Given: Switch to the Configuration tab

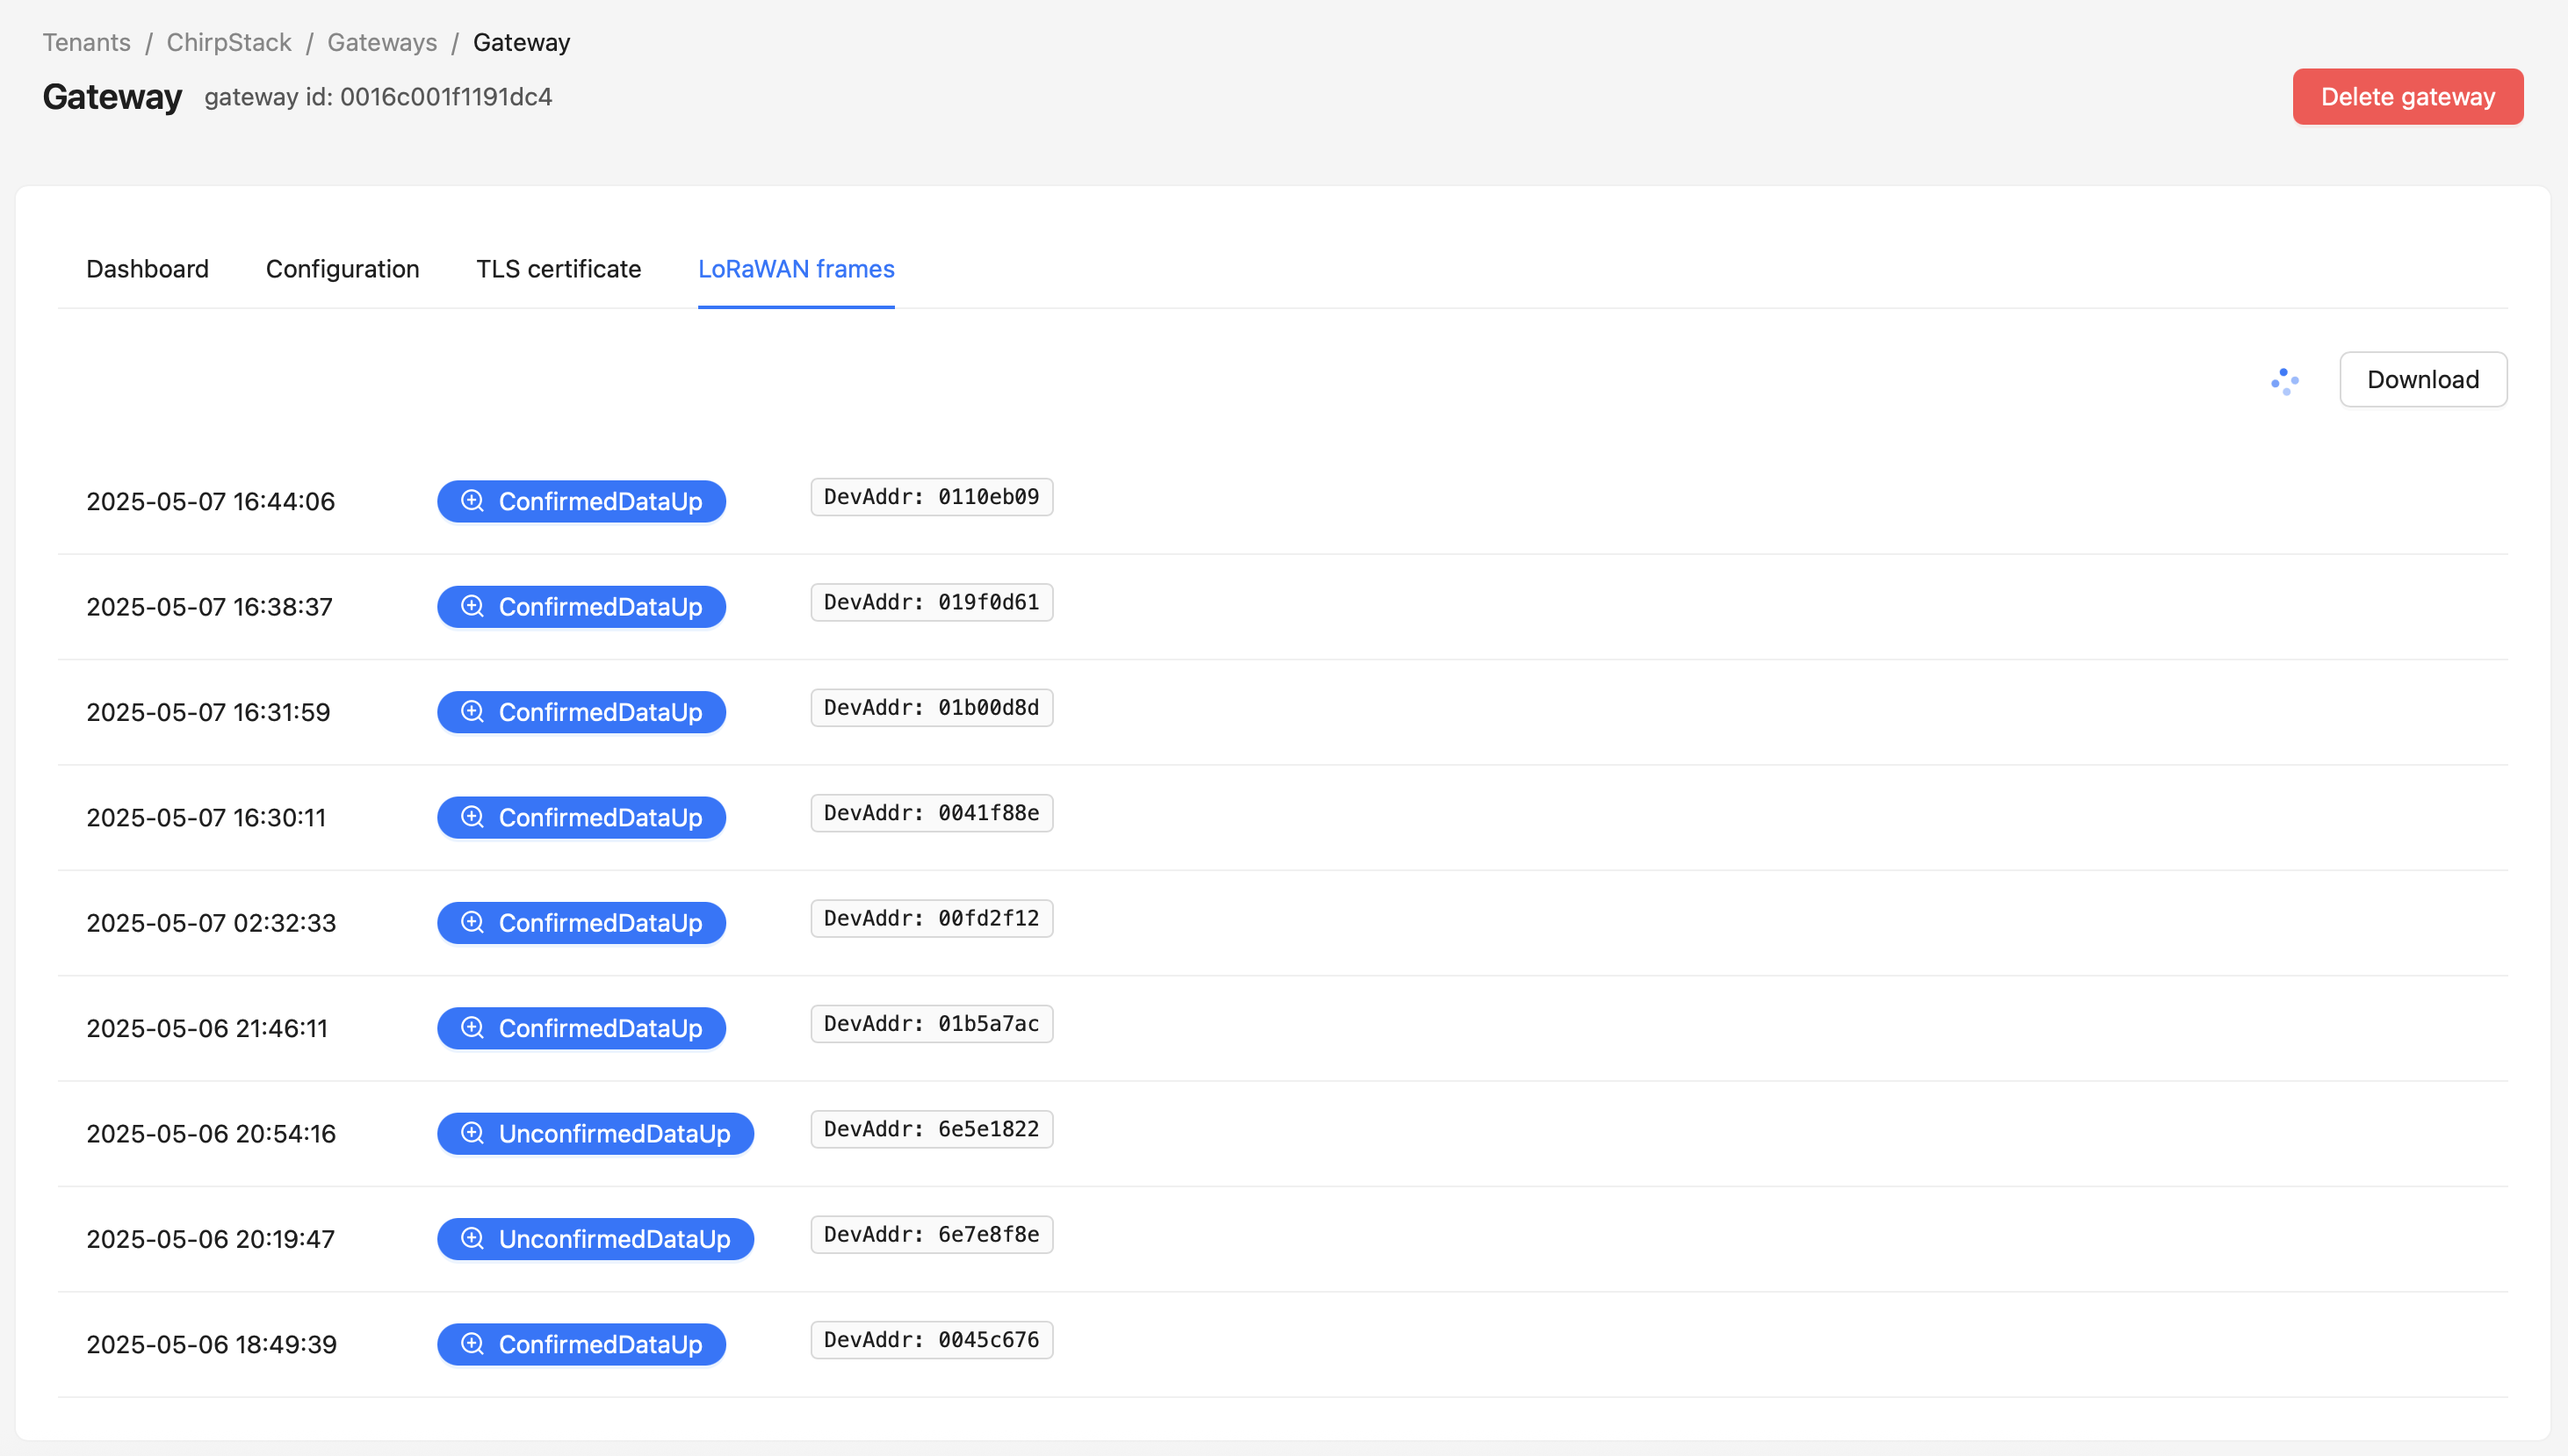Looking at the screenshot, I should point(342,269).
